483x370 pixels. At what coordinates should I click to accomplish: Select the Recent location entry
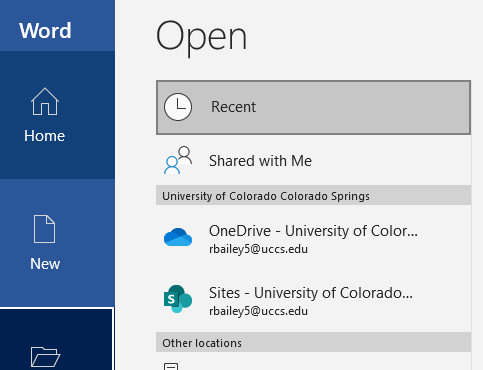click(x=313, y=107)
